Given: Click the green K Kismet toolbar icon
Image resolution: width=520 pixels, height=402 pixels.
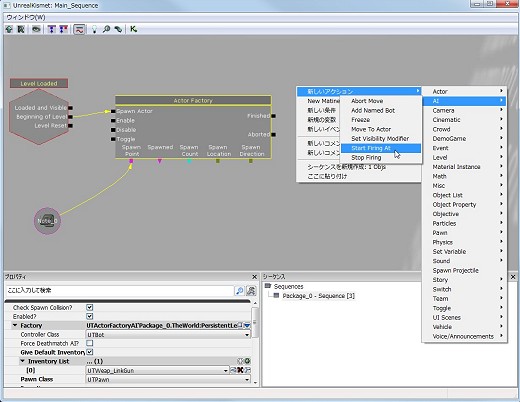Looking at the screenshot, I should (133, 29).
